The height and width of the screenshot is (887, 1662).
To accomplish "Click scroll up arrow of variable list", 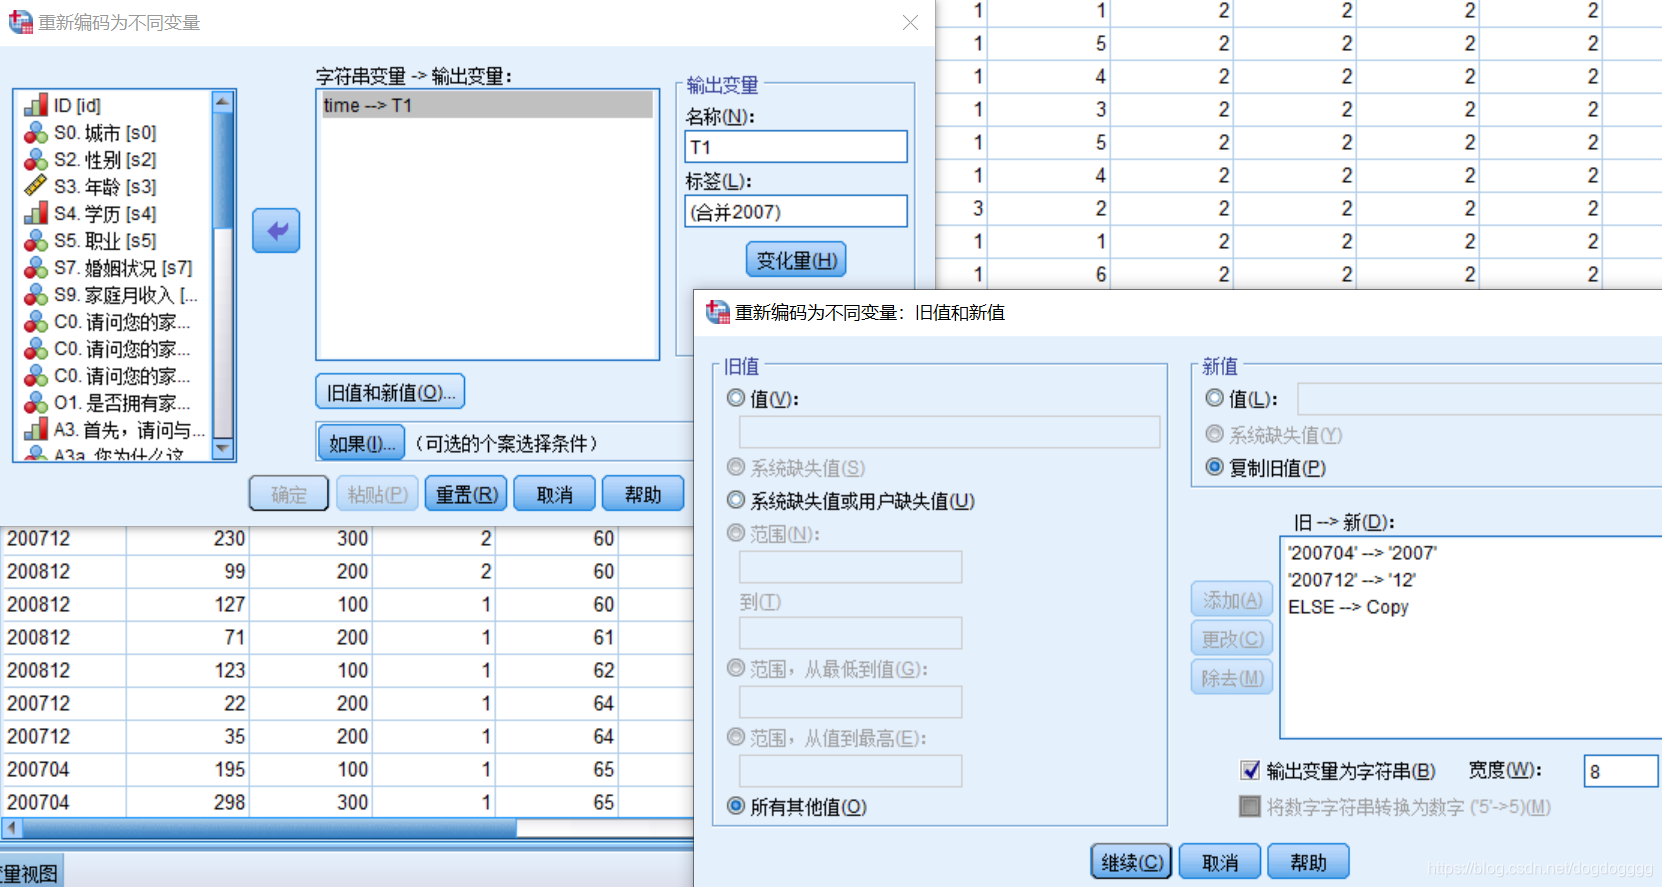I will pos(224,101).
